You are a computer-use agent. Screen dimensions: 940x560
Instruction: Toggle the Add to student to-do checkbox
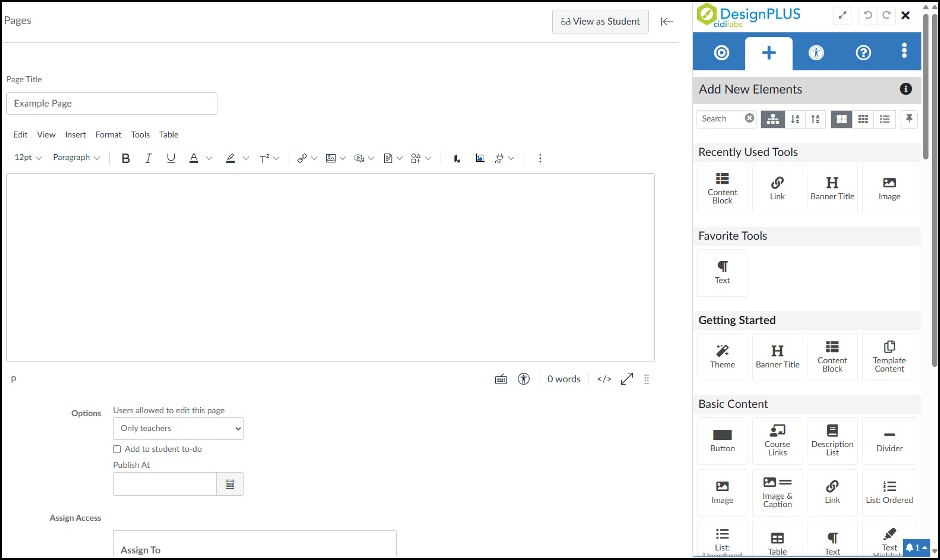117,449
